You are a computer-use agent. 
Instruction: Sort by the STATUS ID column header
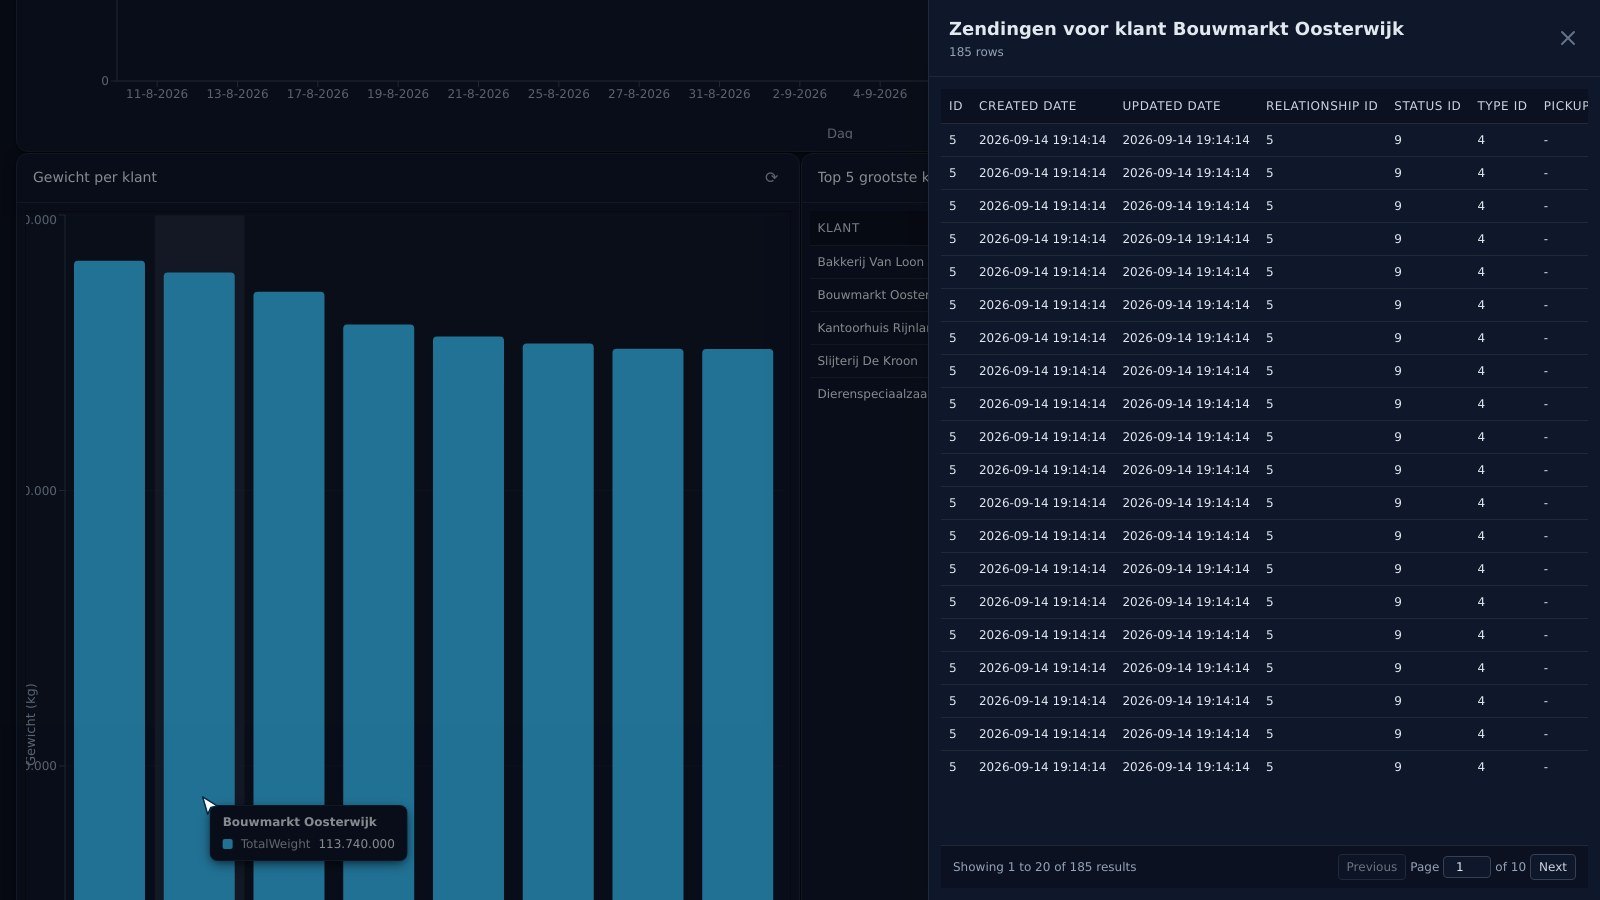[1427, 106]
